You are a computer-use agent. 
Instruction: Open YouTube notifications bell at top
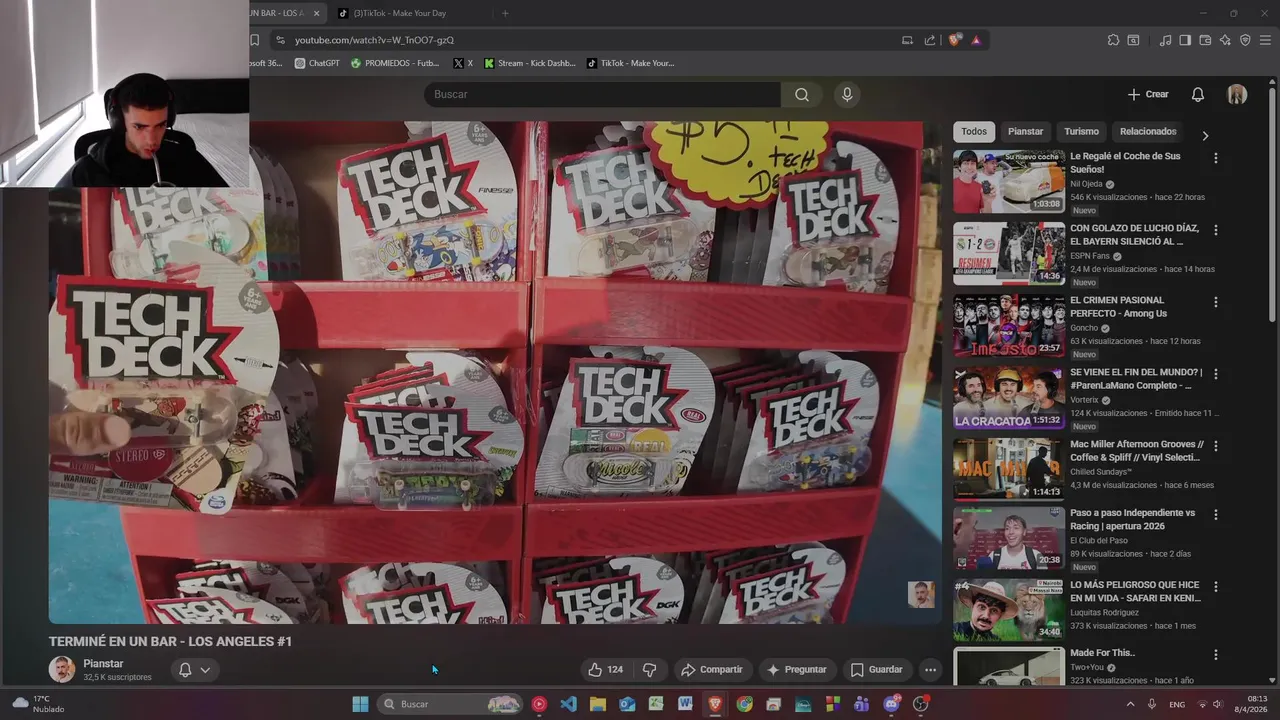click(1197, 94)
